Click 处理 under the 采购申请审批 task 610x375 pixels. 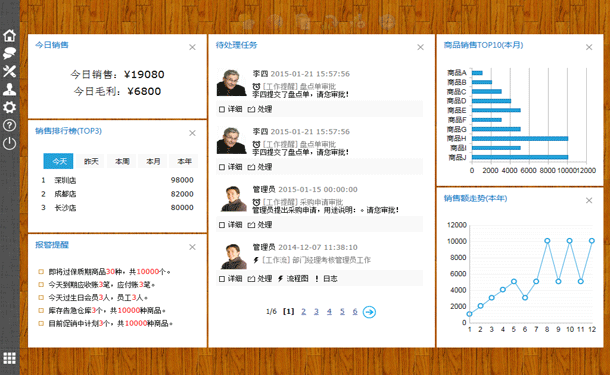(260, 225)
